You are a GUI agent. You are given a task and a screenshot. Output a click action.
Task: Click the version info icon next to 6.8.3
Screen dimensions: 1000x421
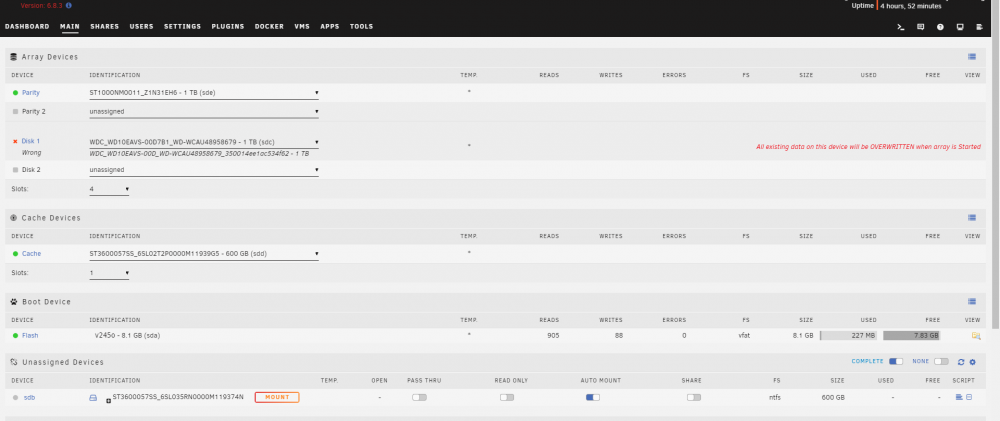click(x=69, y=5)
